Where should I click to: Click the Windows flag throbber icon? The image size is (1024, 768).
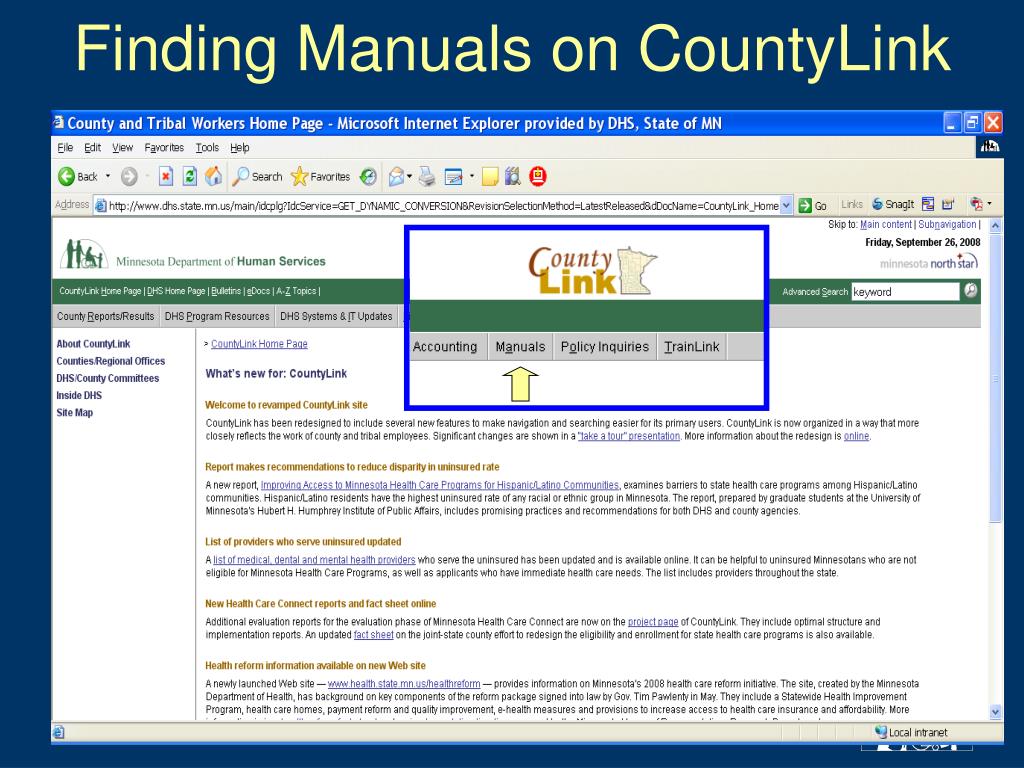click(990, 147)
